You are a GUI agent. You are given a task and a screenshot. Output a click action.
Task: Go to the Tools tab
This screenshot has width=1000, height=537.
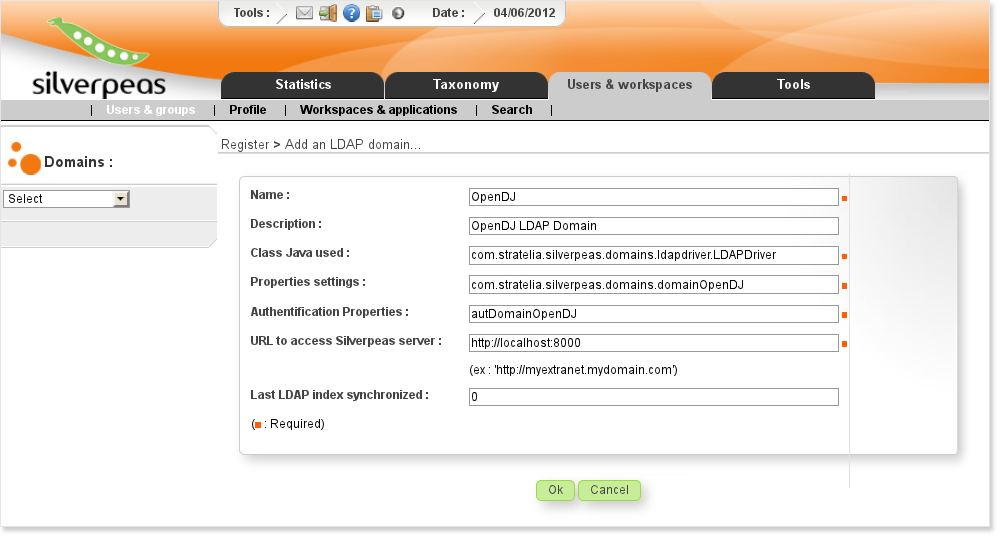(793, 85)
